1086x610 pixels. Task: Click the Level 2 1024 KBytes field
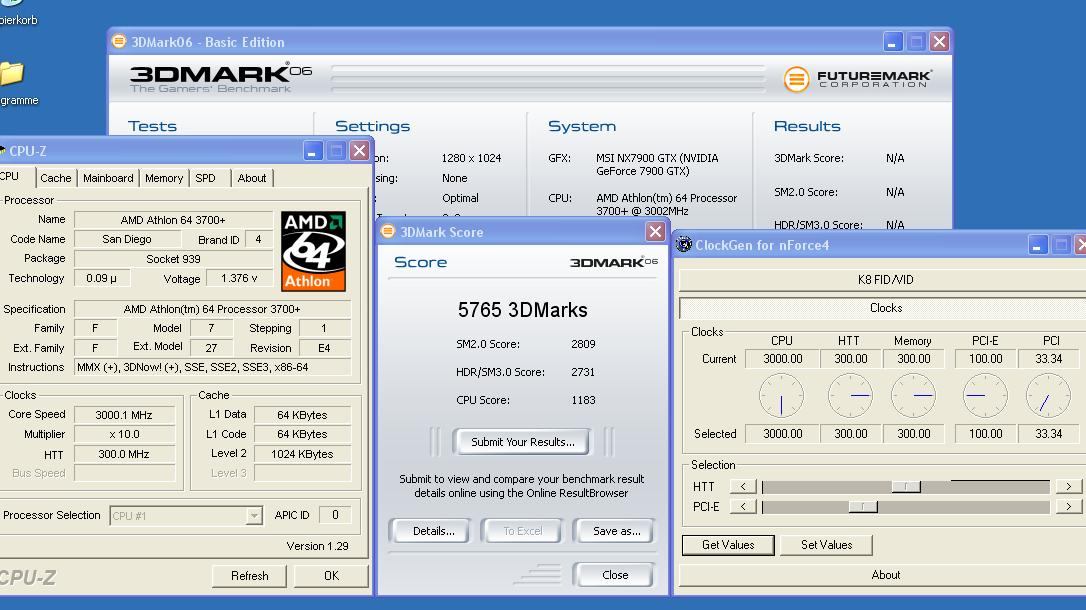tap(302, 454)
